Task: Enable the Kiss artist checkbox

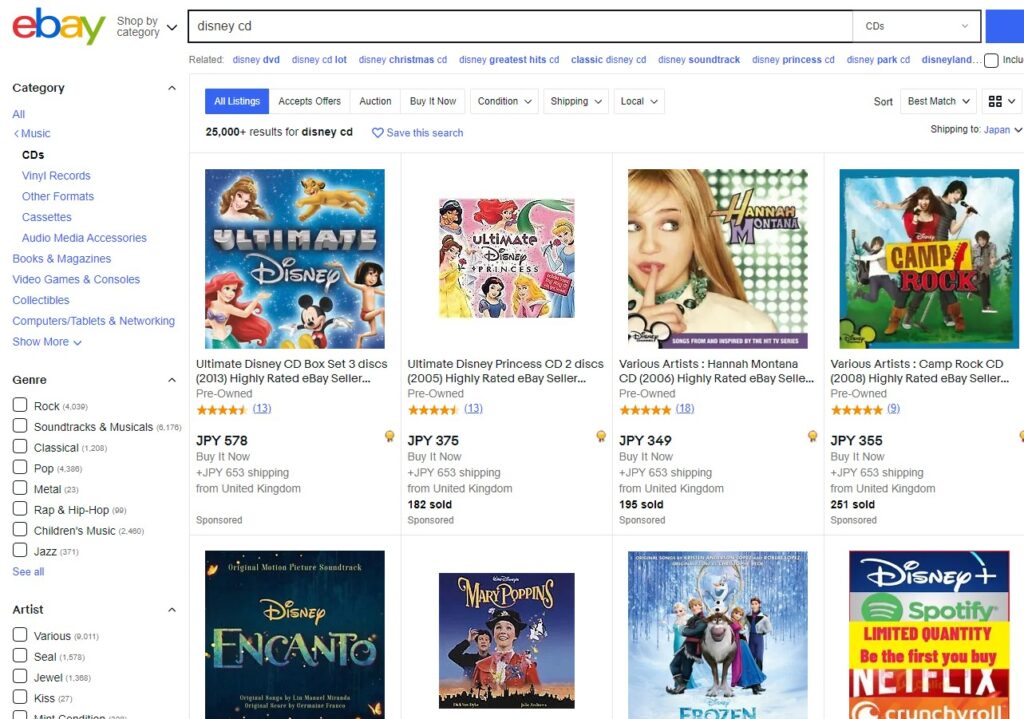Action: 20,697
